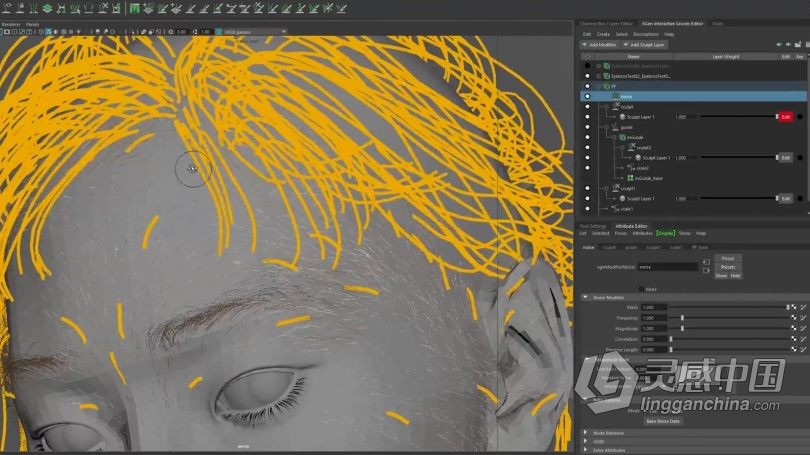Toggle visibility of the scale1 row

click(x=587, y=209)
